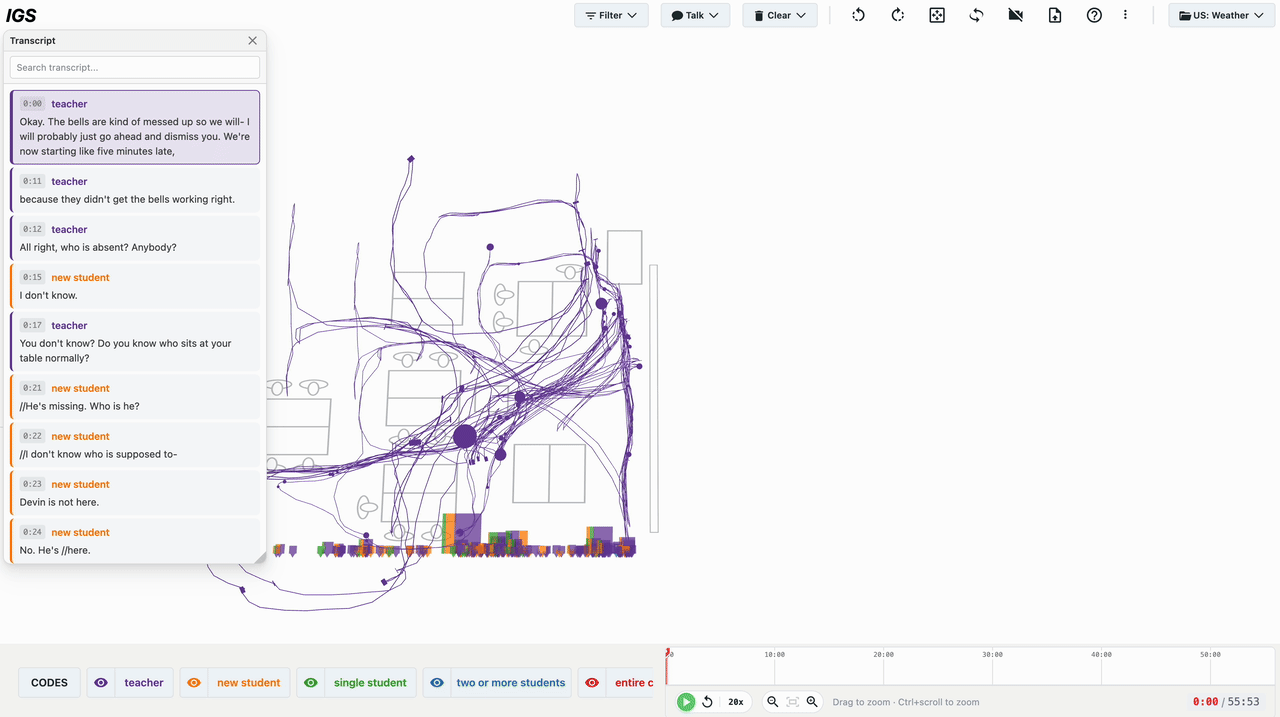Screen dimensions: 1280x717
Task: Click the fit-to-screen icon in the toolbar
Action: [936, 15]
